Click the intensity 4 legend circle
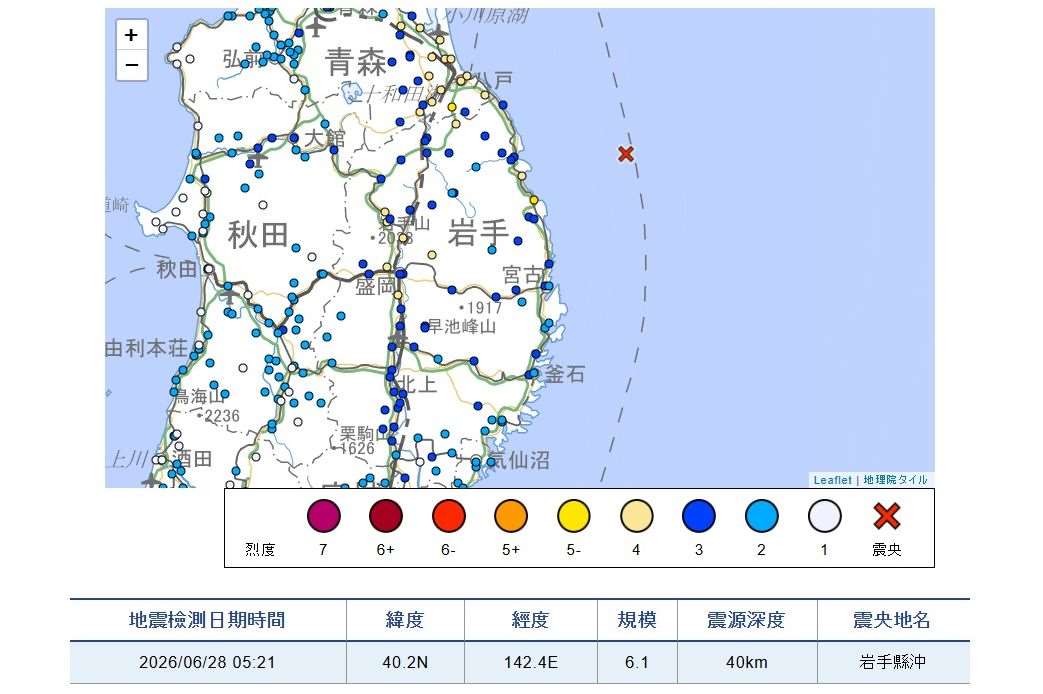Screen dimensions: 1043x694 coord(637,516)
